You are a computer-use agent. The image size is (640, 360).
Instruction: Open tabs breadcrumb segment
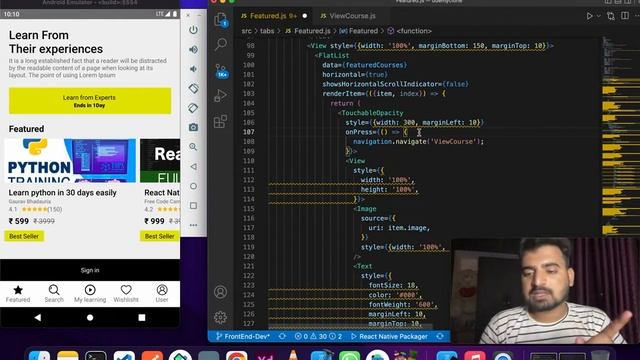pyautogui.click(x=267, y=31)
